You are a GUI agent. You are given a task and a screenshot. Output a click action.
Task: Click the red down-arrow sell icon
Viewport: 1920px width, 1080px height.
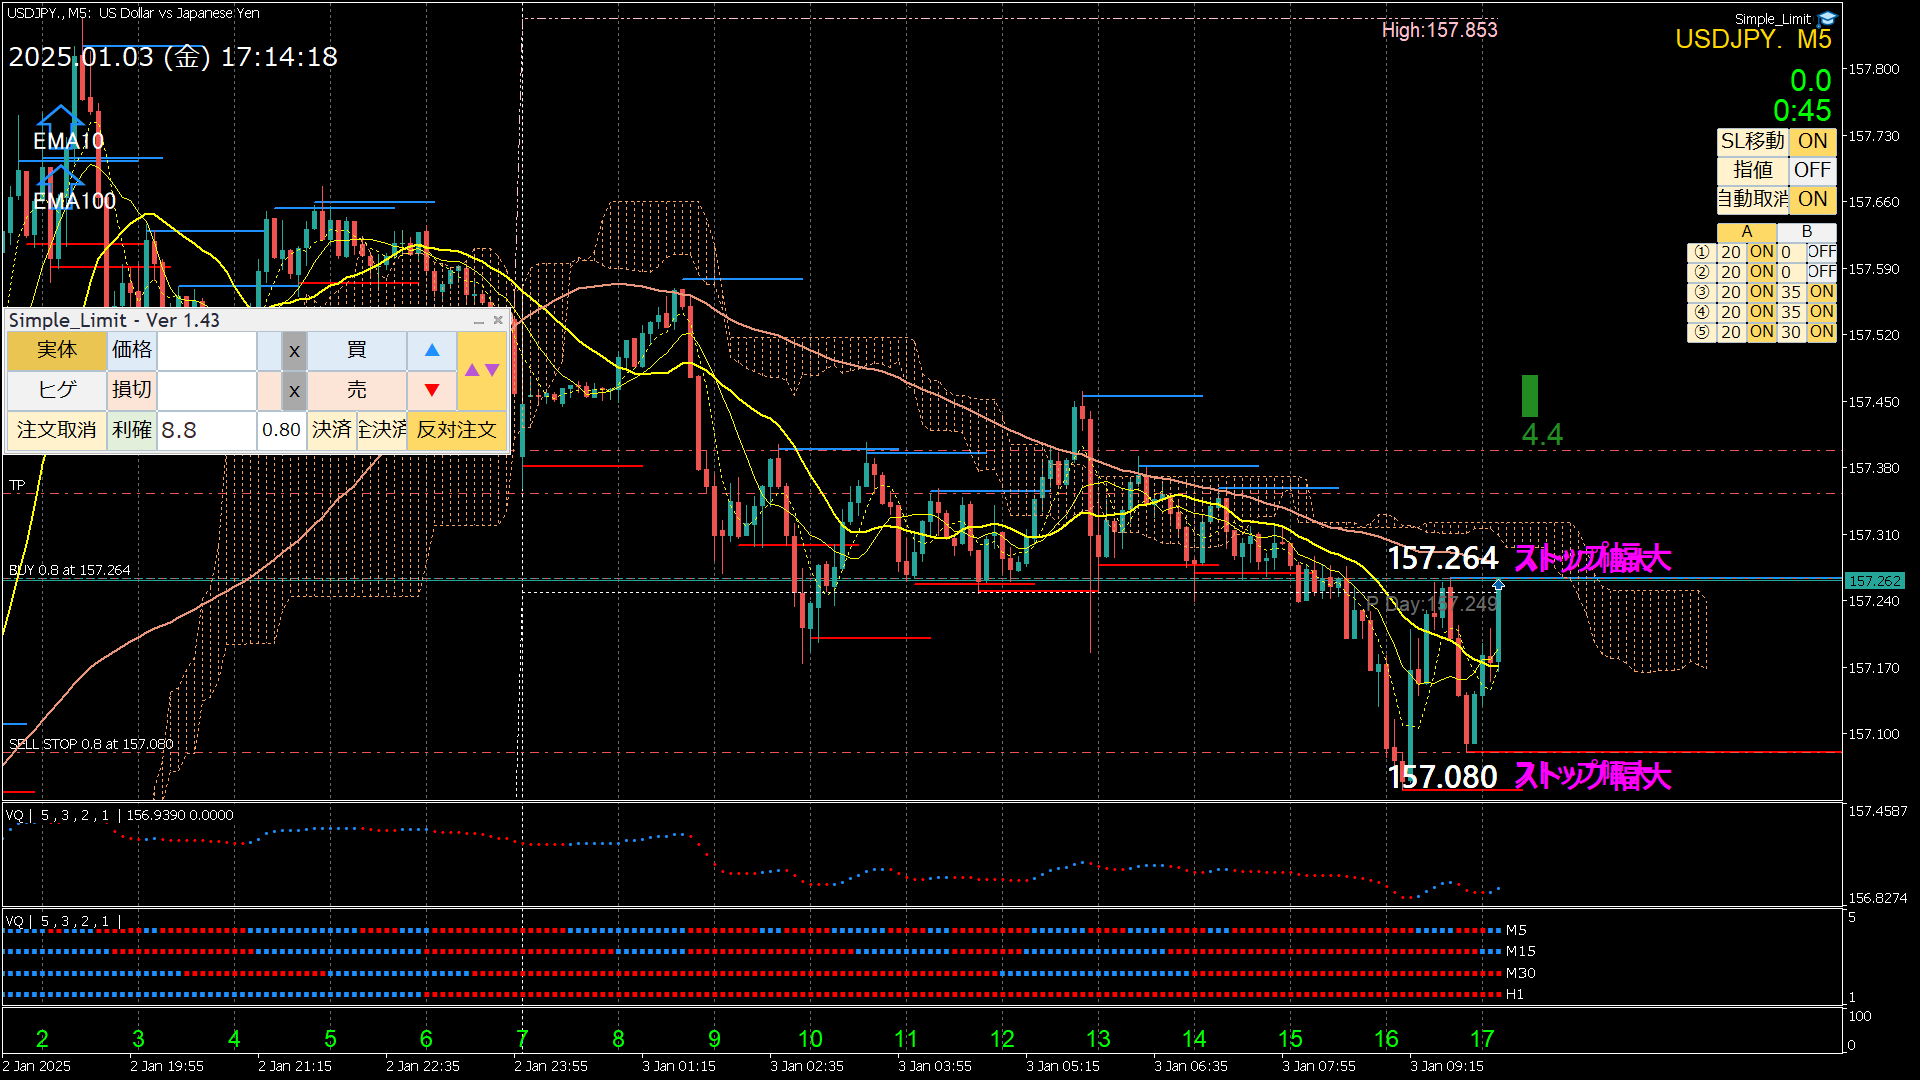tap(432, 390)
